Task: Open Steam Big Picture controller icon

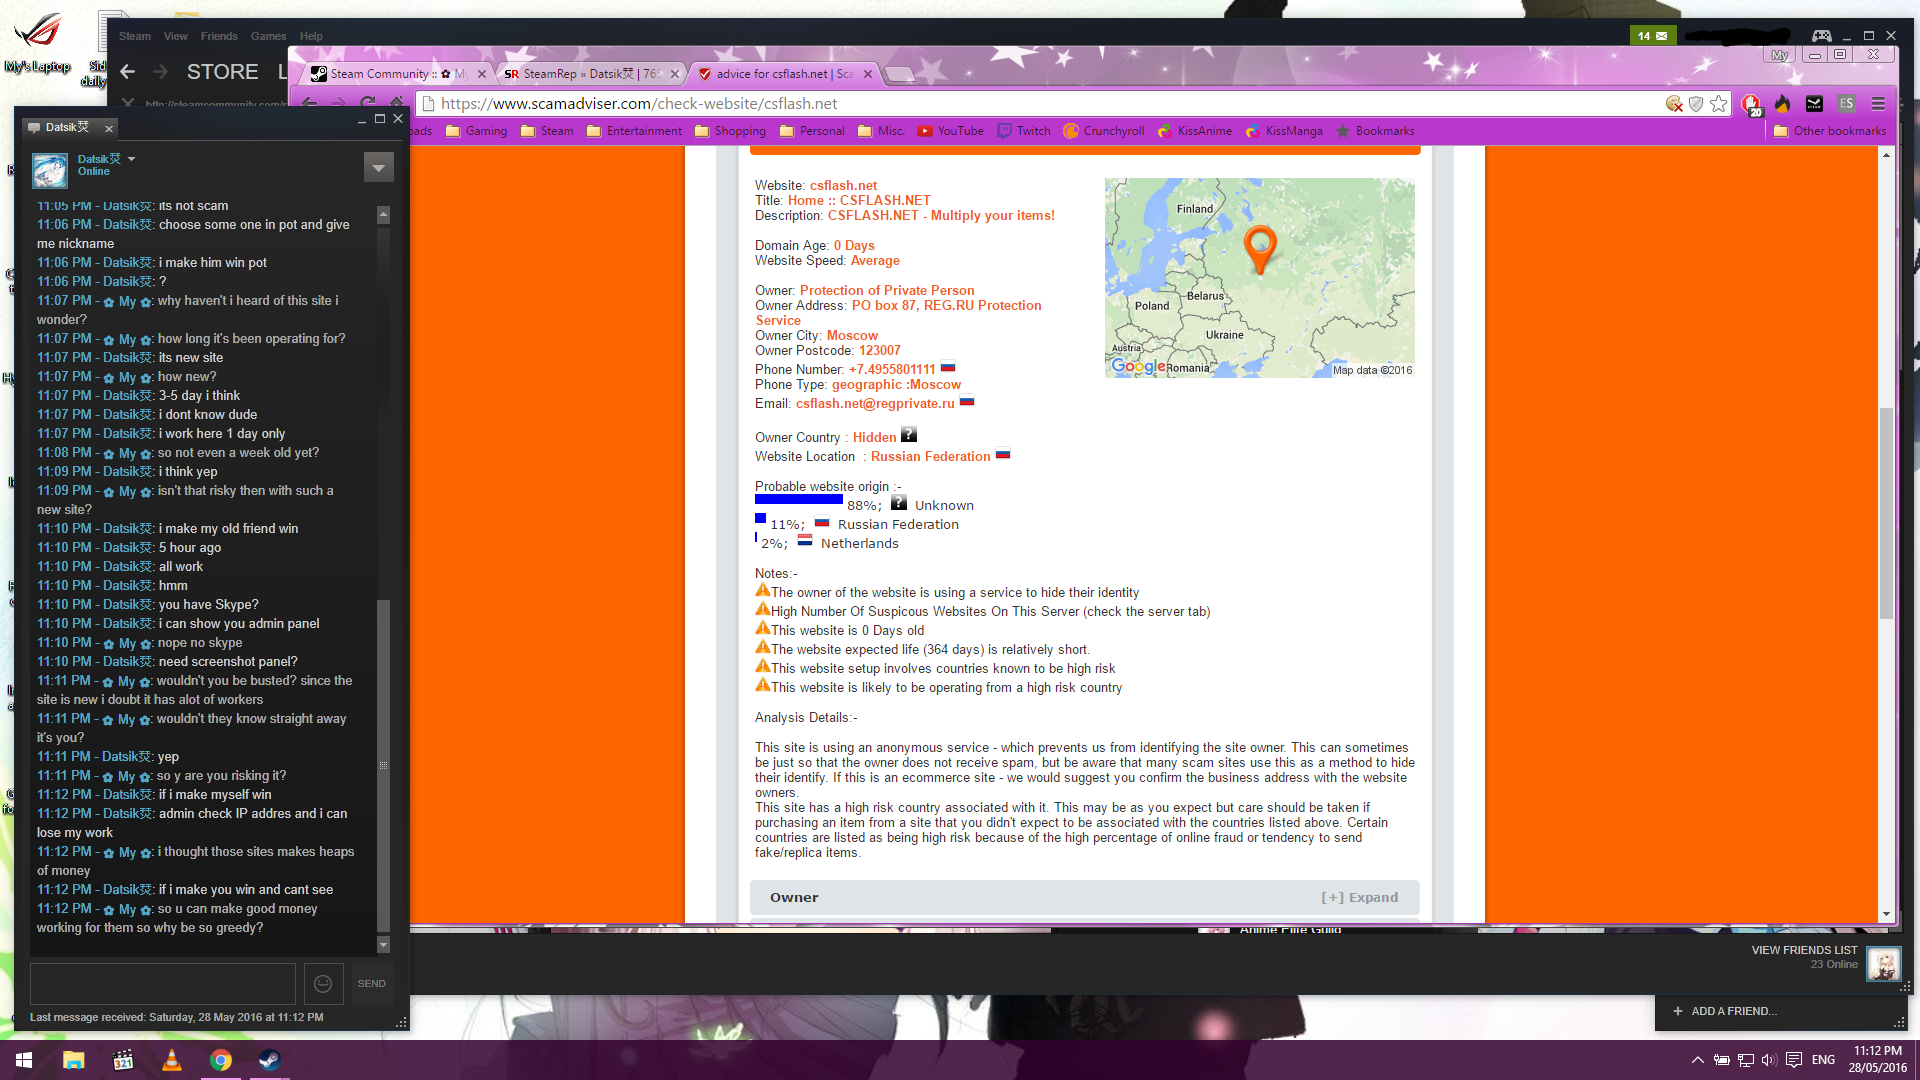Action: (1821, 36)
